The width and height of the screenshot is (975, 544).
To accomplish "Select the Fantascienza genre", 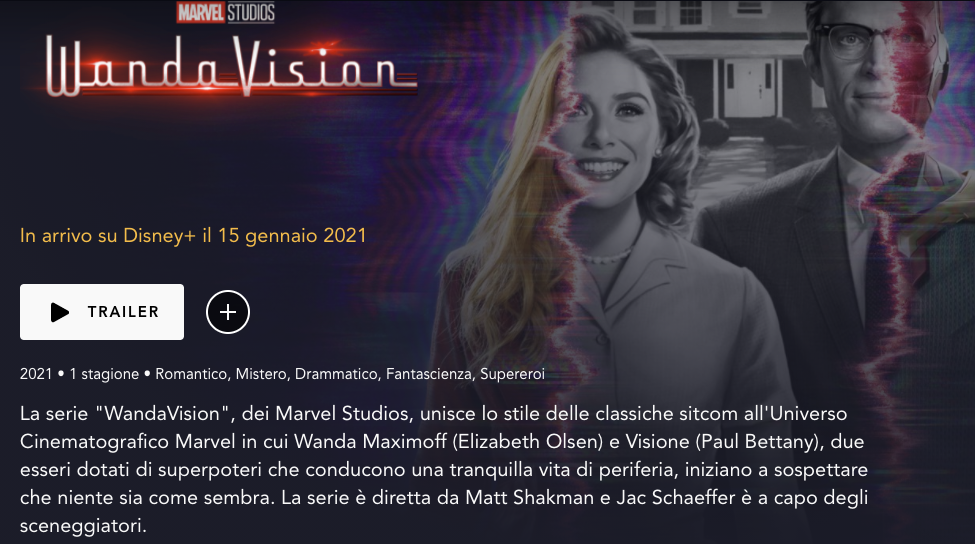I will [430, 374].
